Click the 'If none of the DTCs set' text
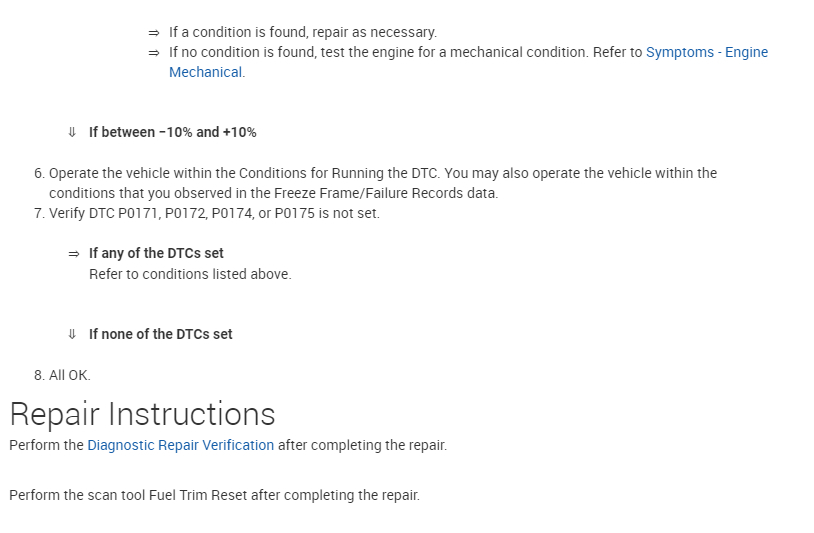The image size is (814, 533). [160, 334]
